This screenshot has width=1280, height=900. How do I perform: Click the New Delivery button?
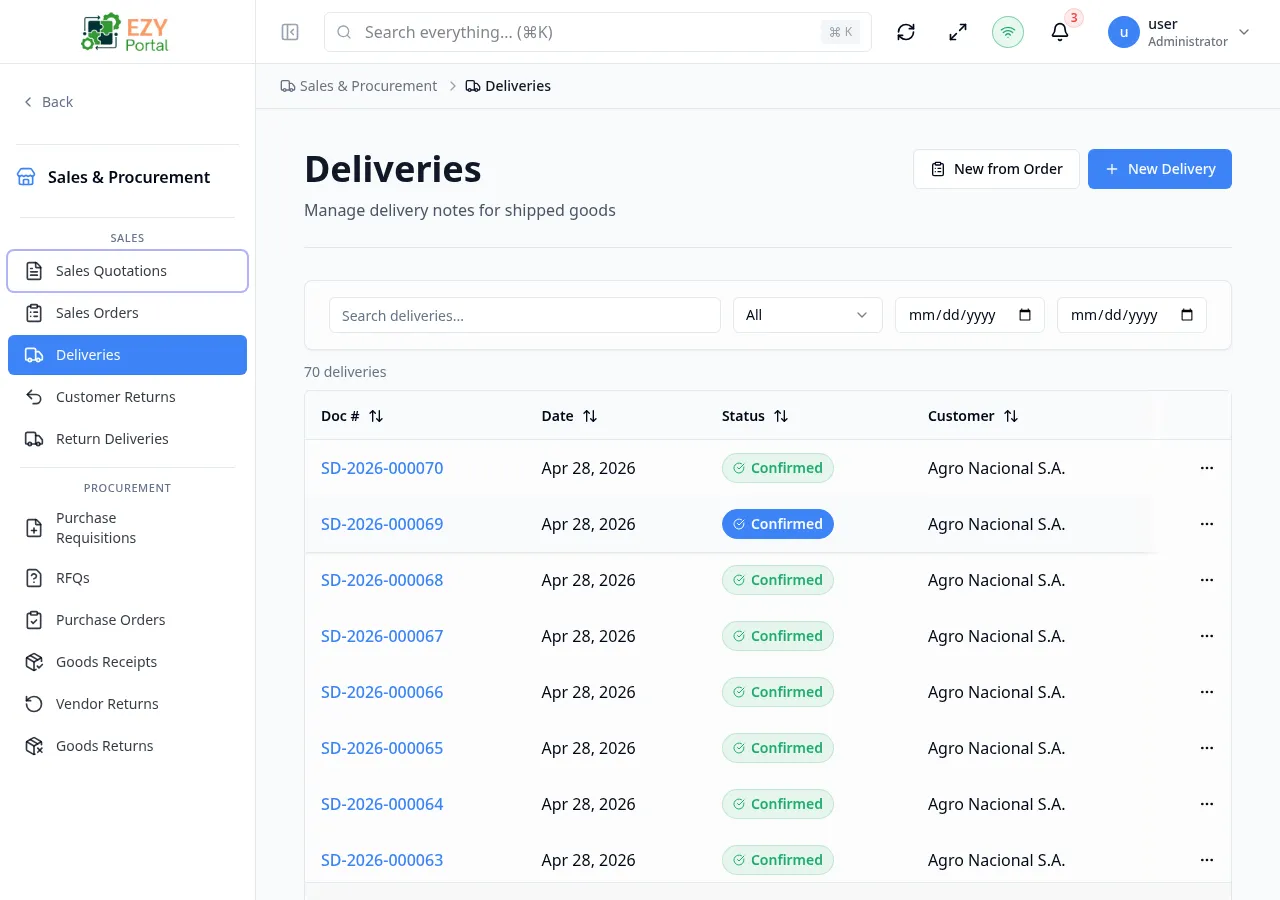tap(1160, 169)
